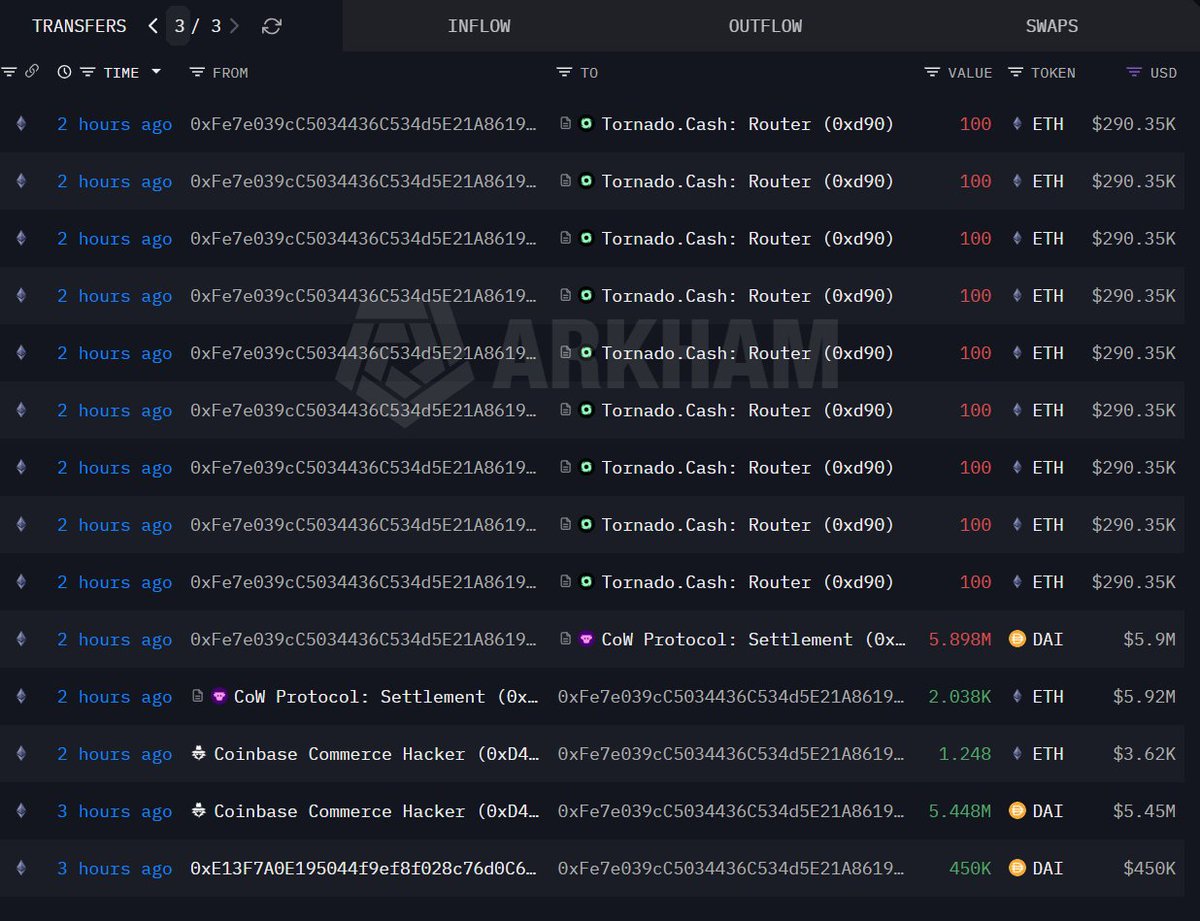
Task: Click the page number 3 input box
Action: click(x=179, y=26)
